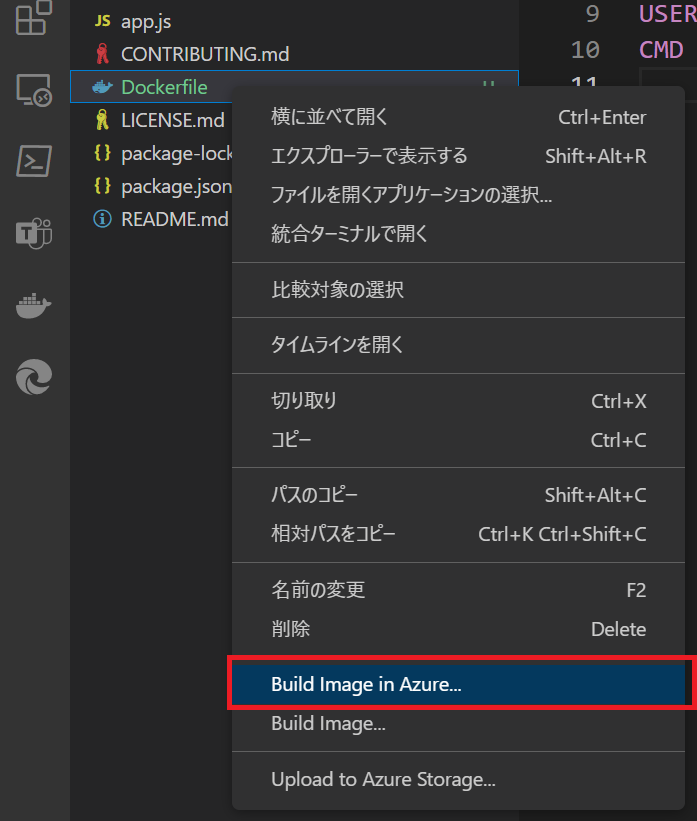
Task: Open the Extensions view icon
Action: click(34, 17)
